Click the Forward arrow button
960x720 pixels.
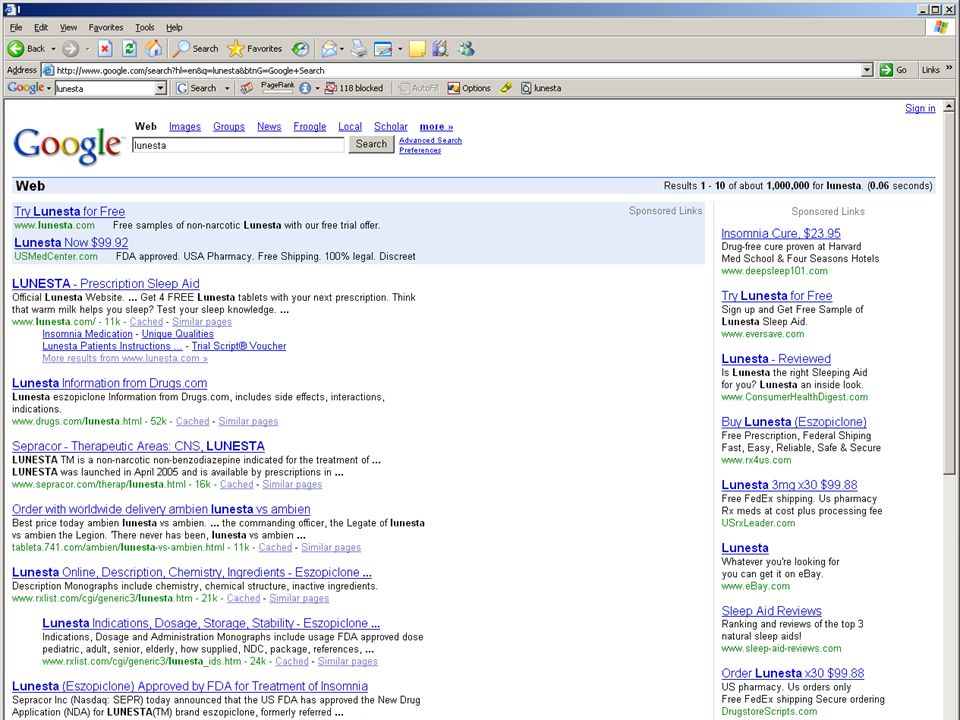click(70, 48)
